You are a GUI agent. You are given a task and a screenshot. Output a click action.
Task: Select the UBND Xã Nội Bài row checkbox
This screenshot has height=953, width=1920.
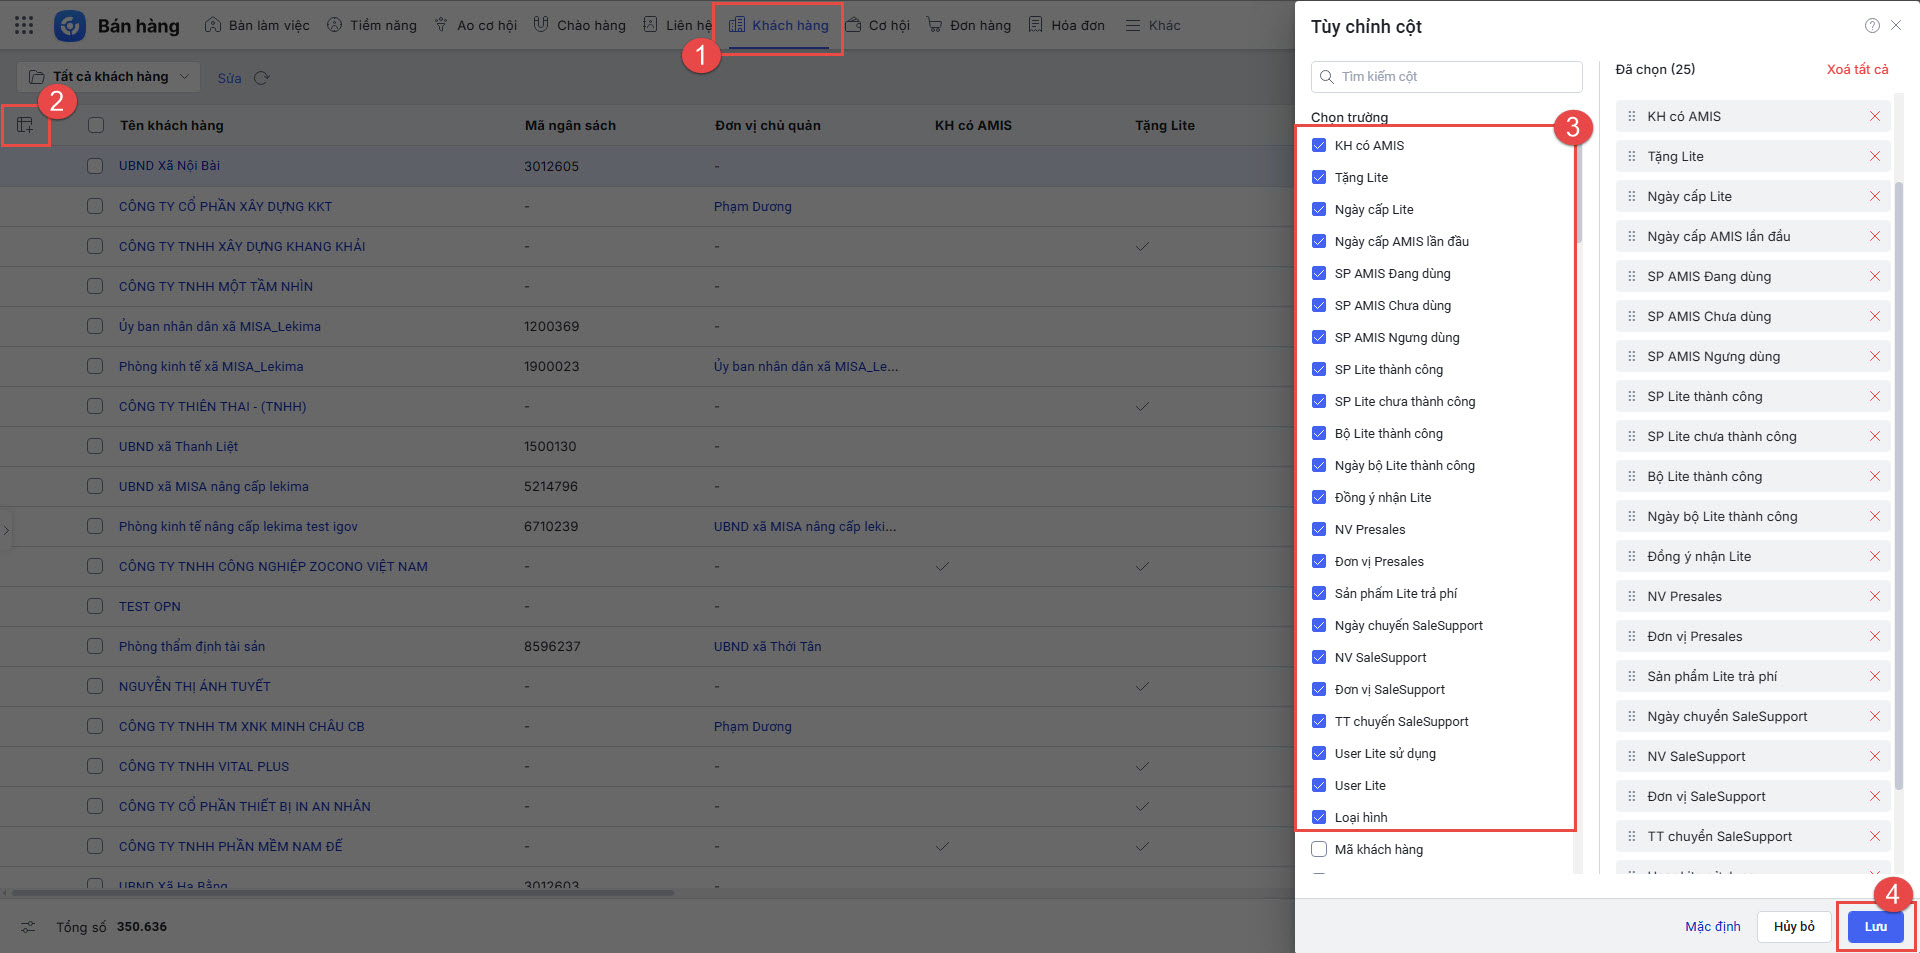tap(95, 166)
